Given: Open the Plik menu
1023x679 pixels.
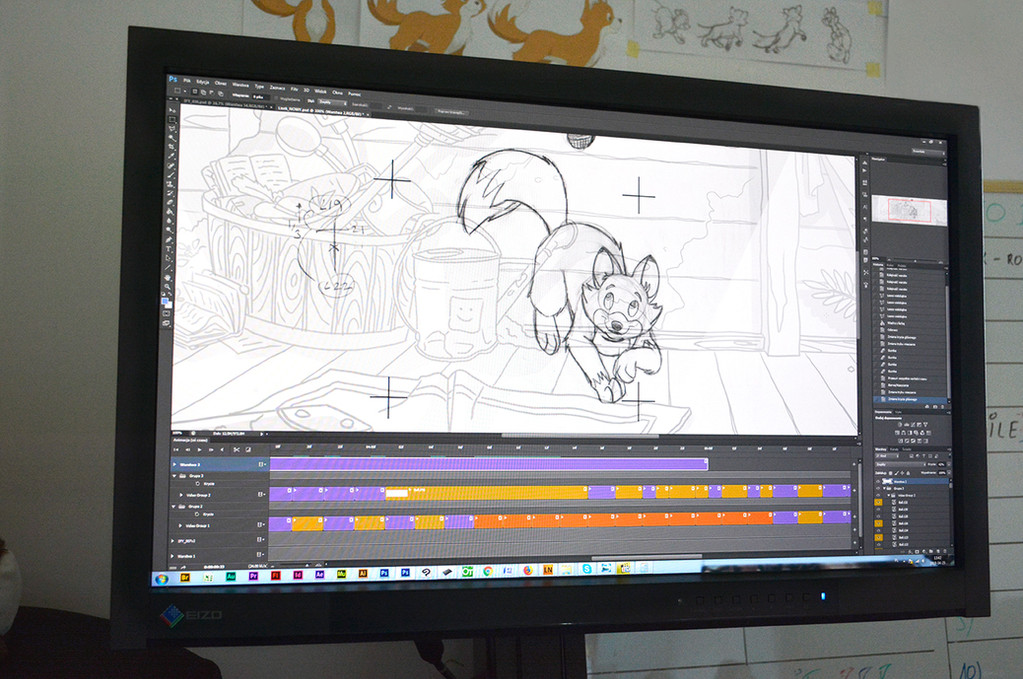Looking at the screenshot, I should (x=187, y=81).
